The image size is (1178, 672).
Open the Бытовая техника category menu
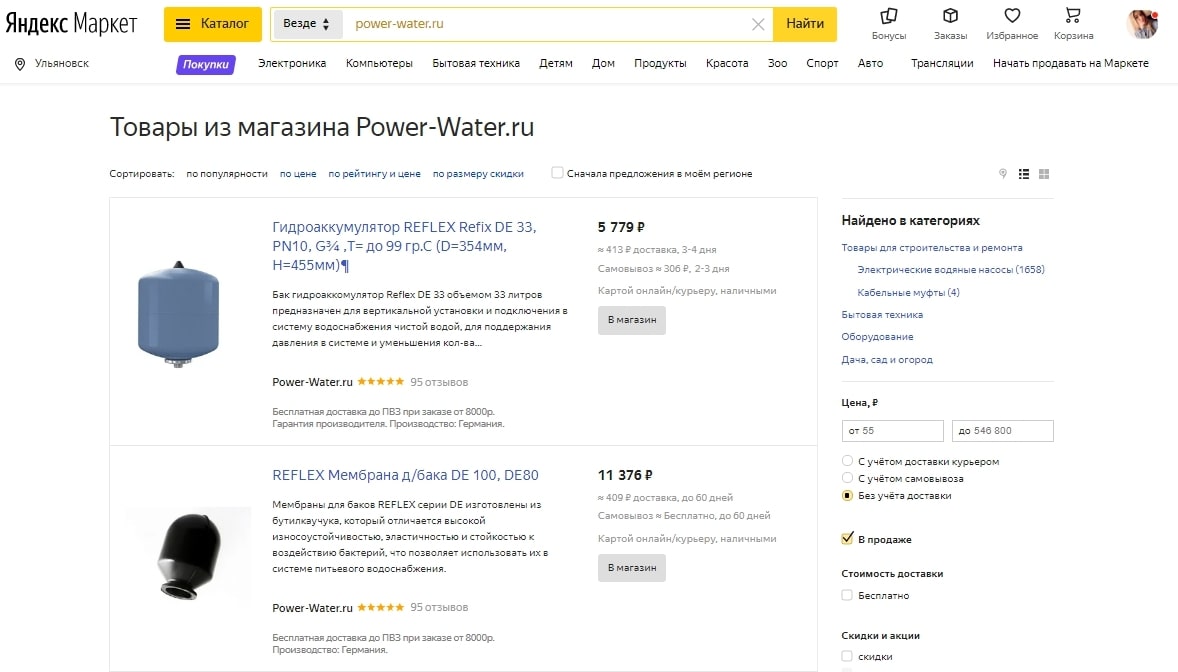click(x=476, y=63)
